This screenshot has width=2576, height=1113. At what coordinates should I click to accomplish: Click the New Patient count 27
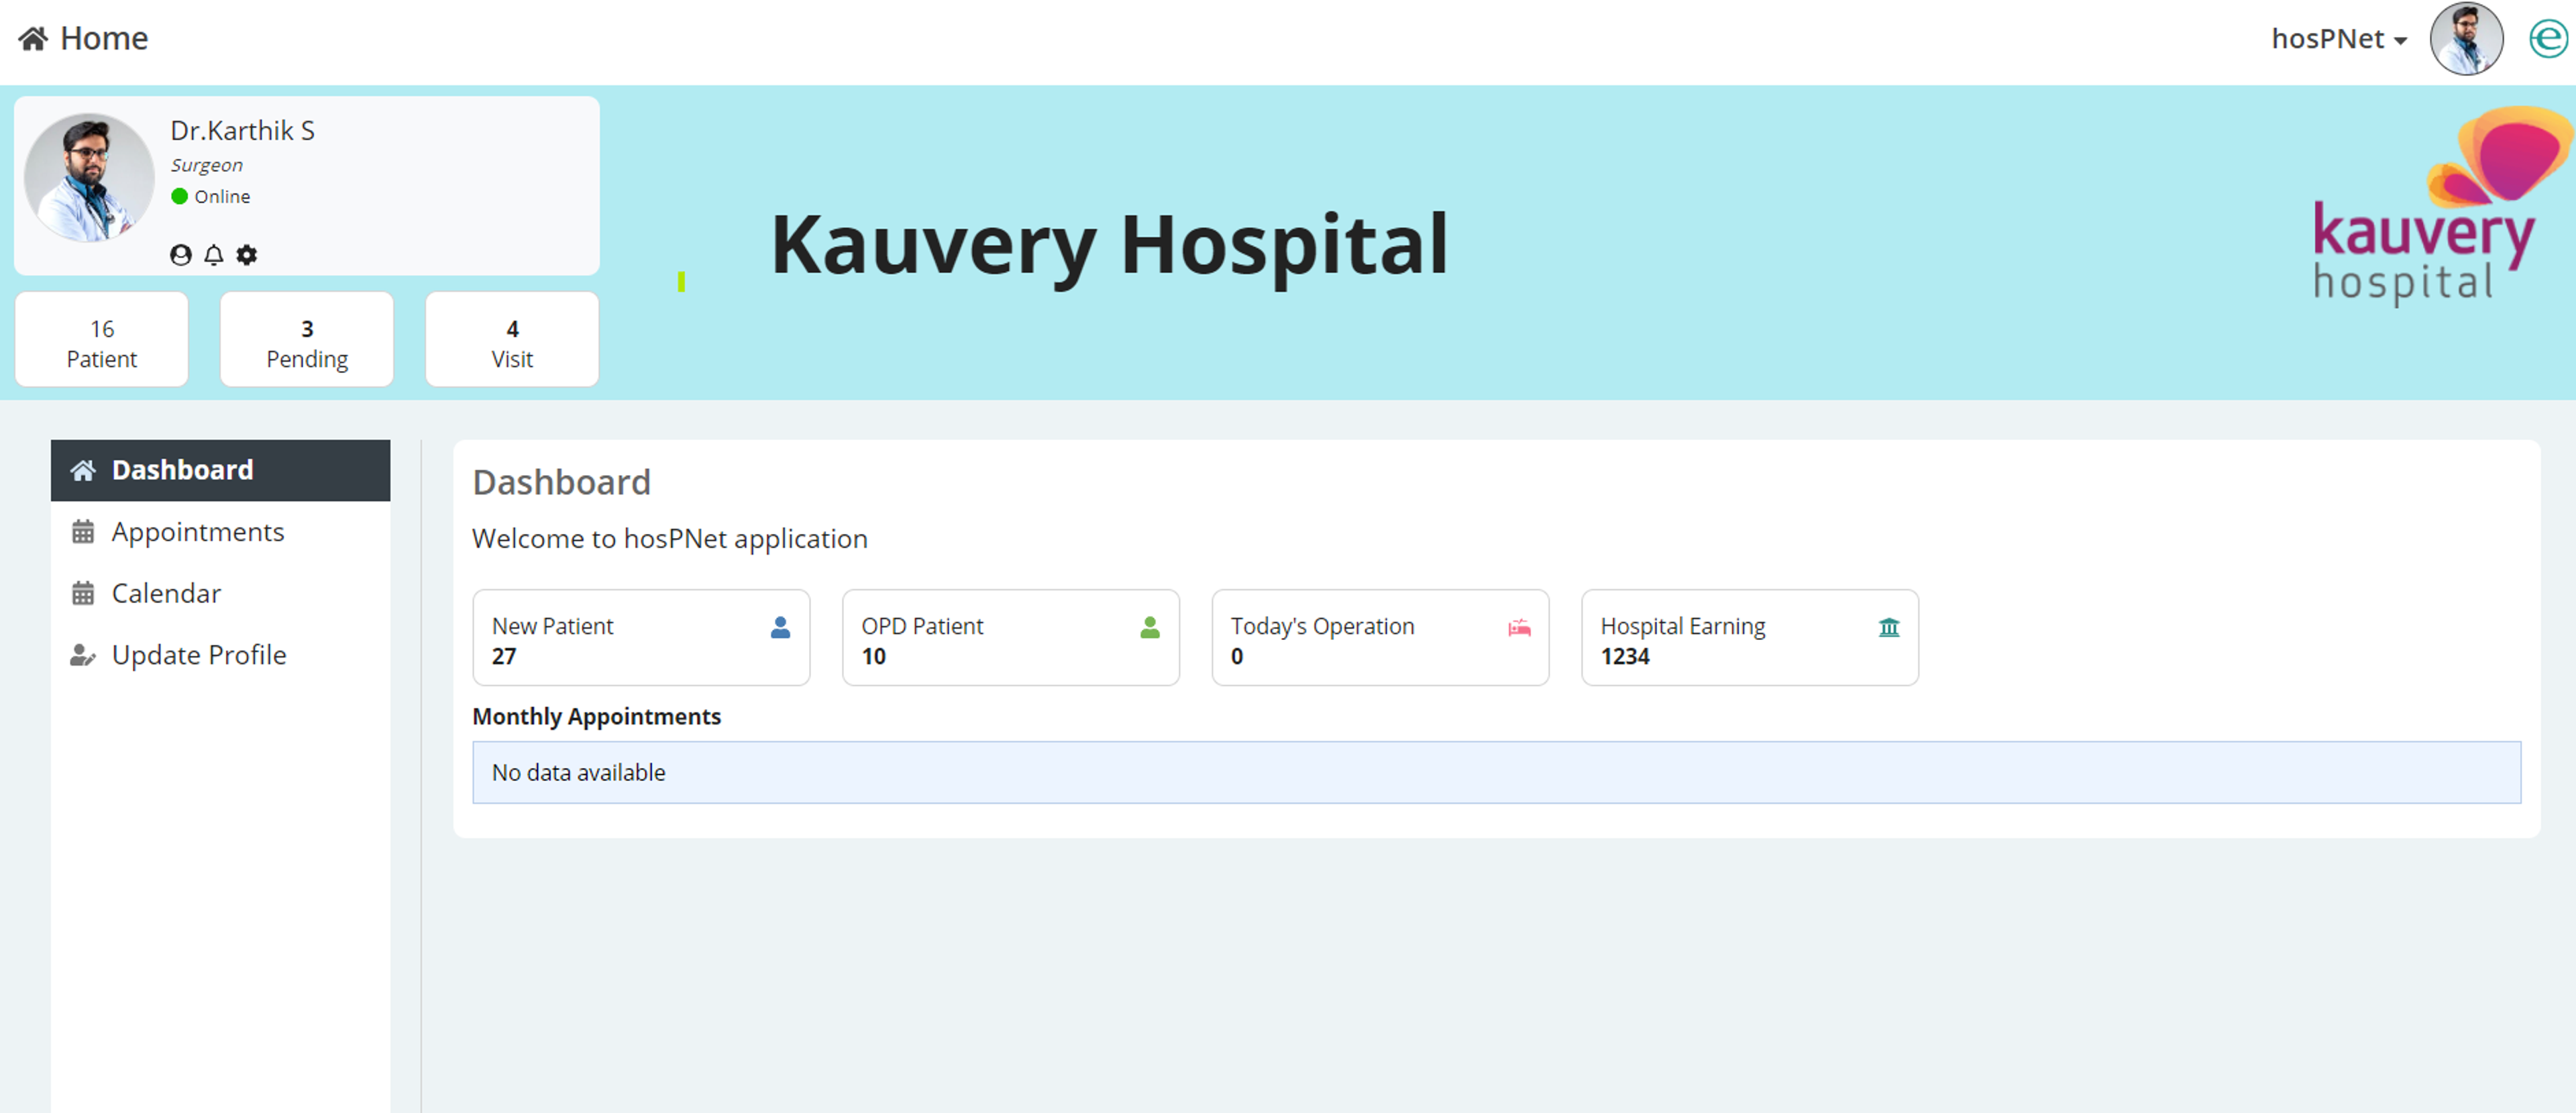[x=504, y=657]
